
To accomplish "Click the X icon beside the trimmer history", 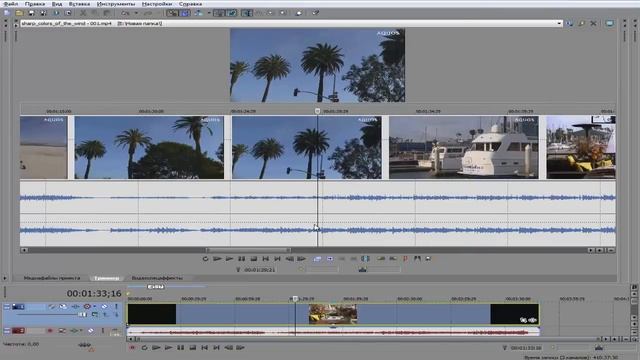I will (593, 24).
